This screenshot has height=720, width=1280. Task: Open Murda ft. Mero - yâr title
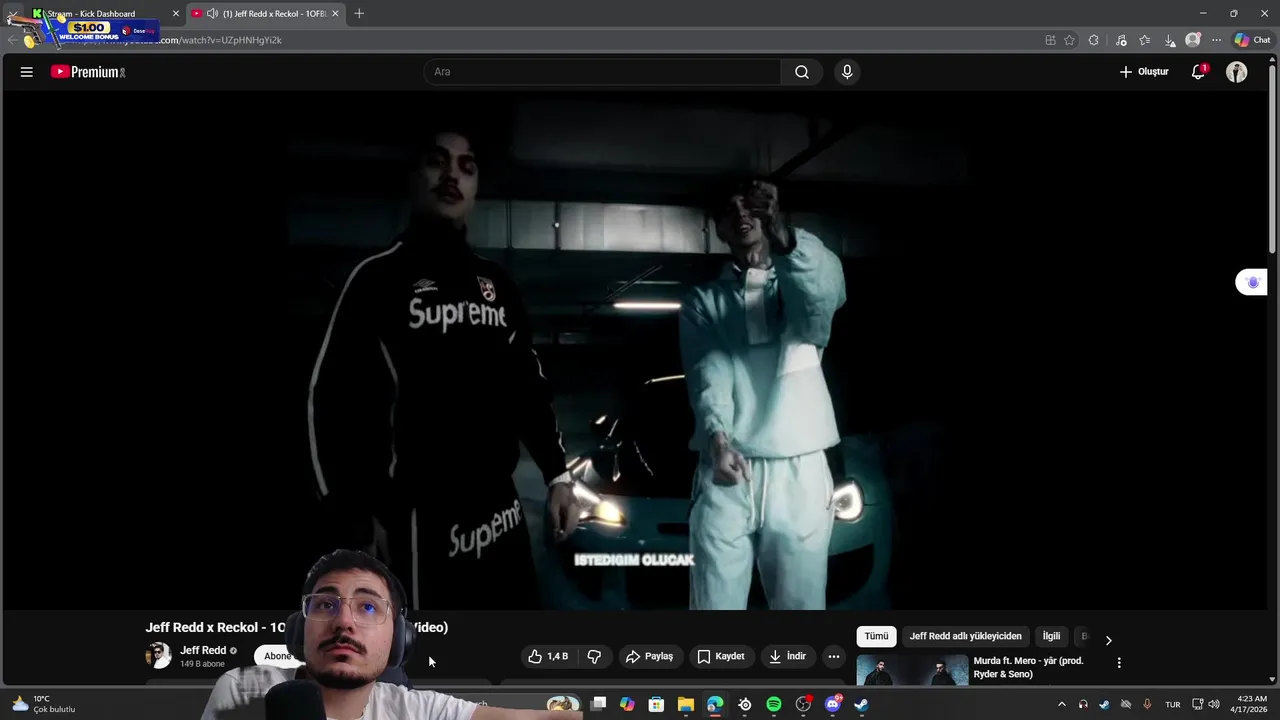1028,667
